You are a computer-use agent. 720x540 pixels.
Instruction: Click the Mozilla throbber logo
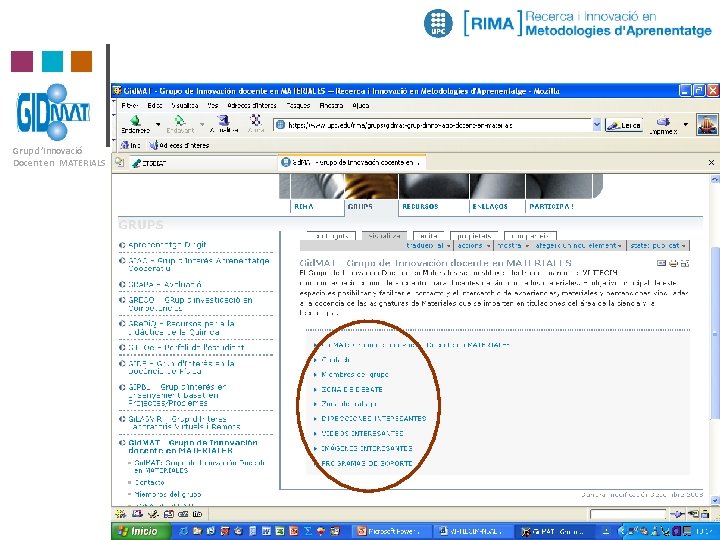[707, 124]
